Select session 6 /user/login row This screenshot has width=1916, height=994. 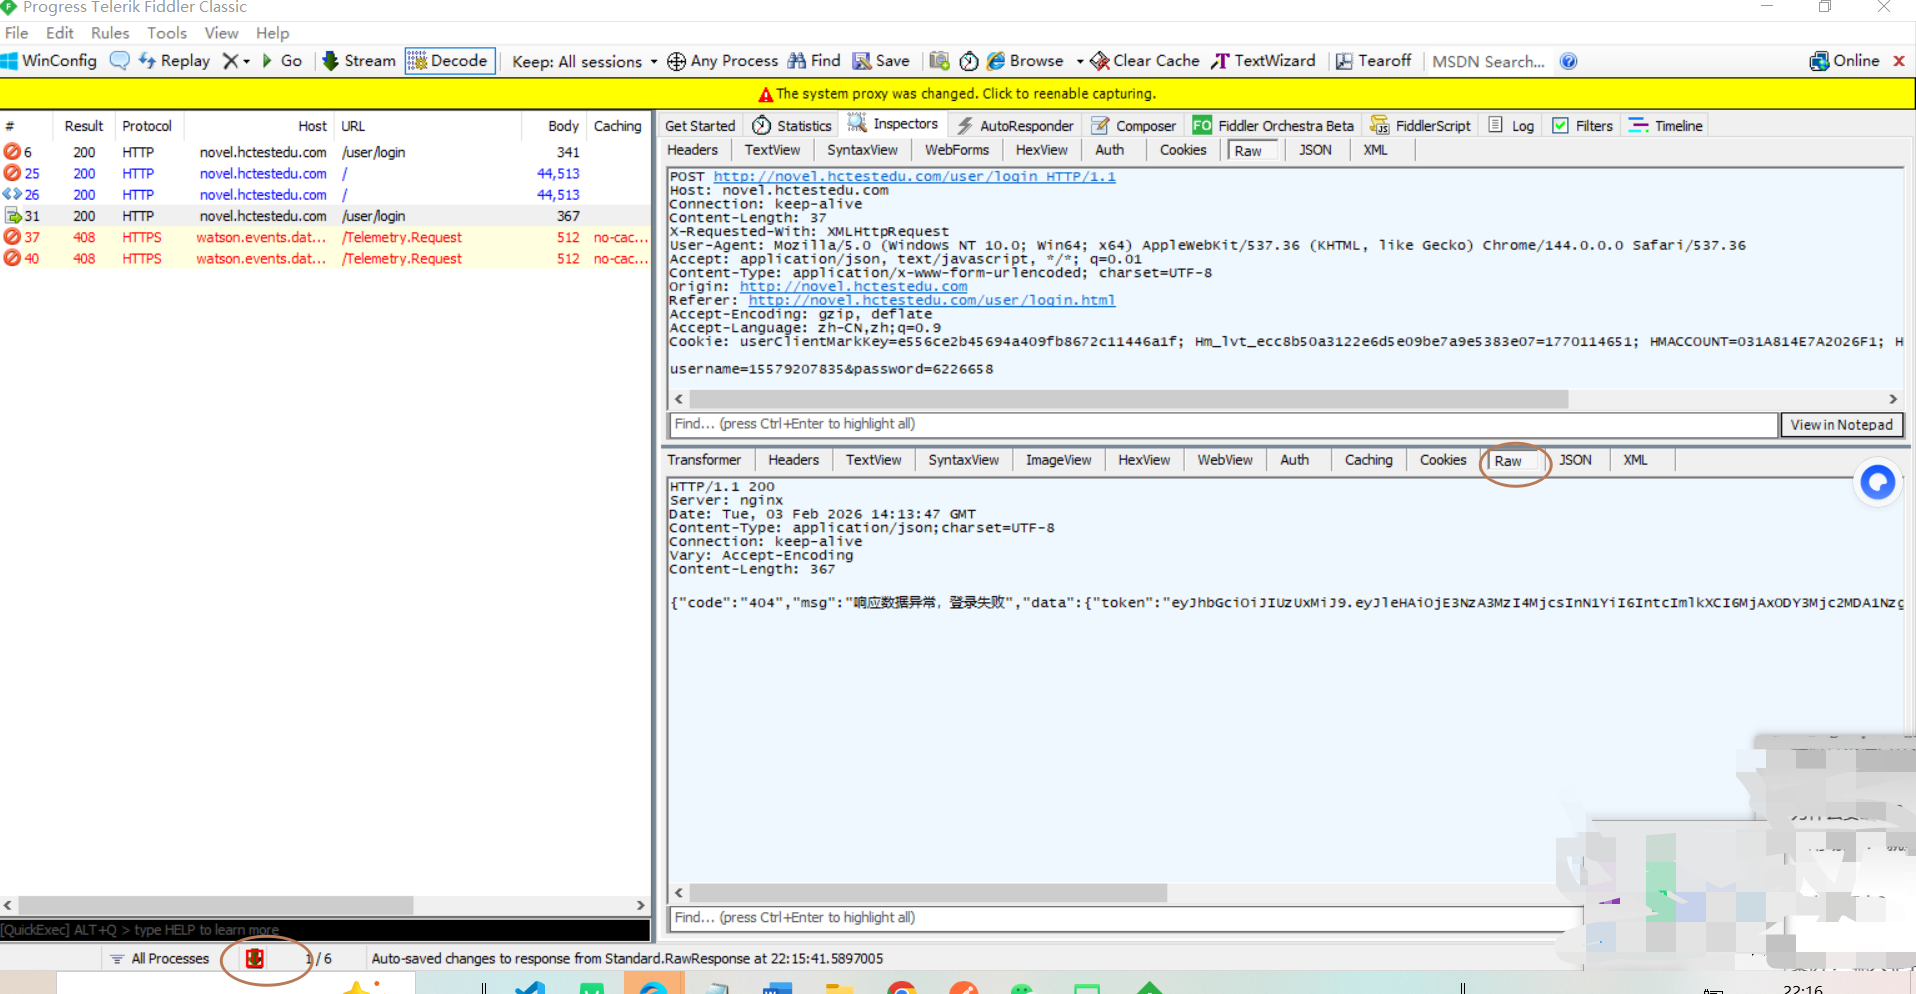325,152
